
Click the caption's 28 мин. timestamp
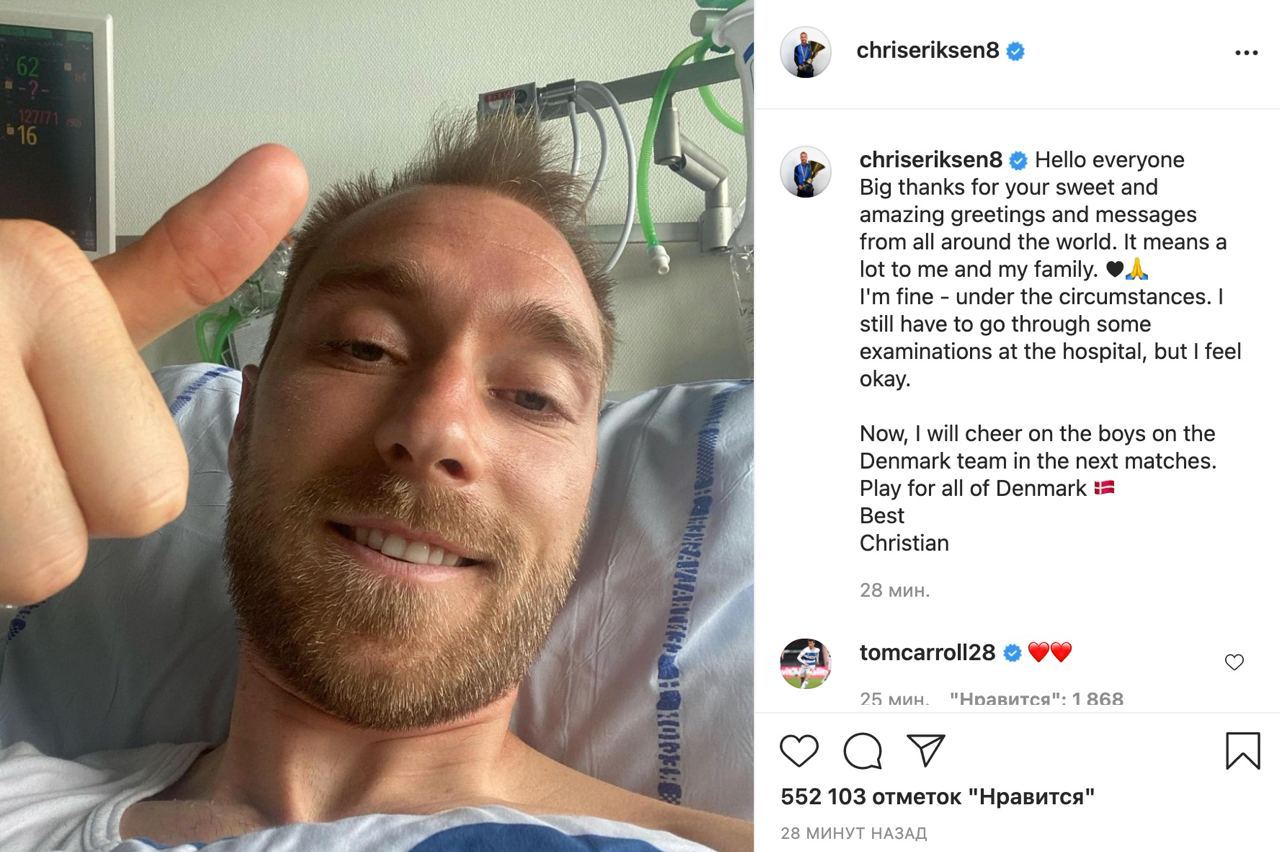[895, 590]
